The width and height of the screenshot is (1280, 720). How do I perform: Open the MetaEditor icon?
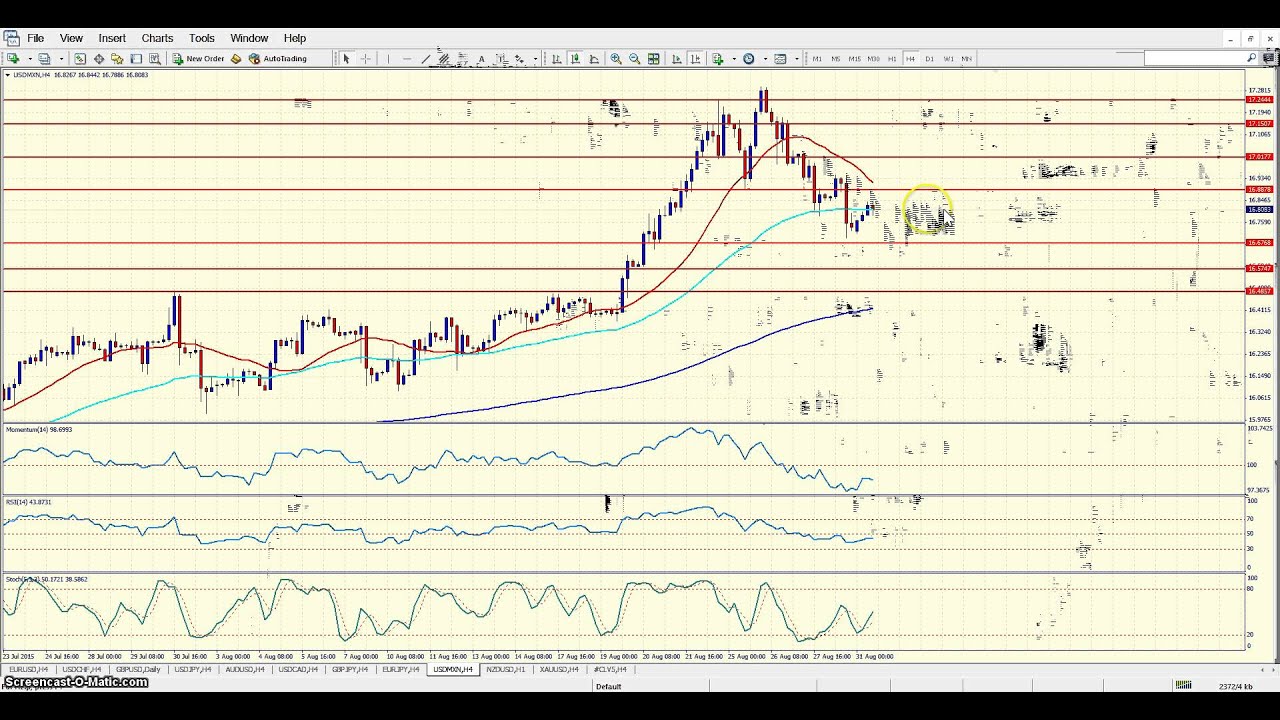(236, 59)
